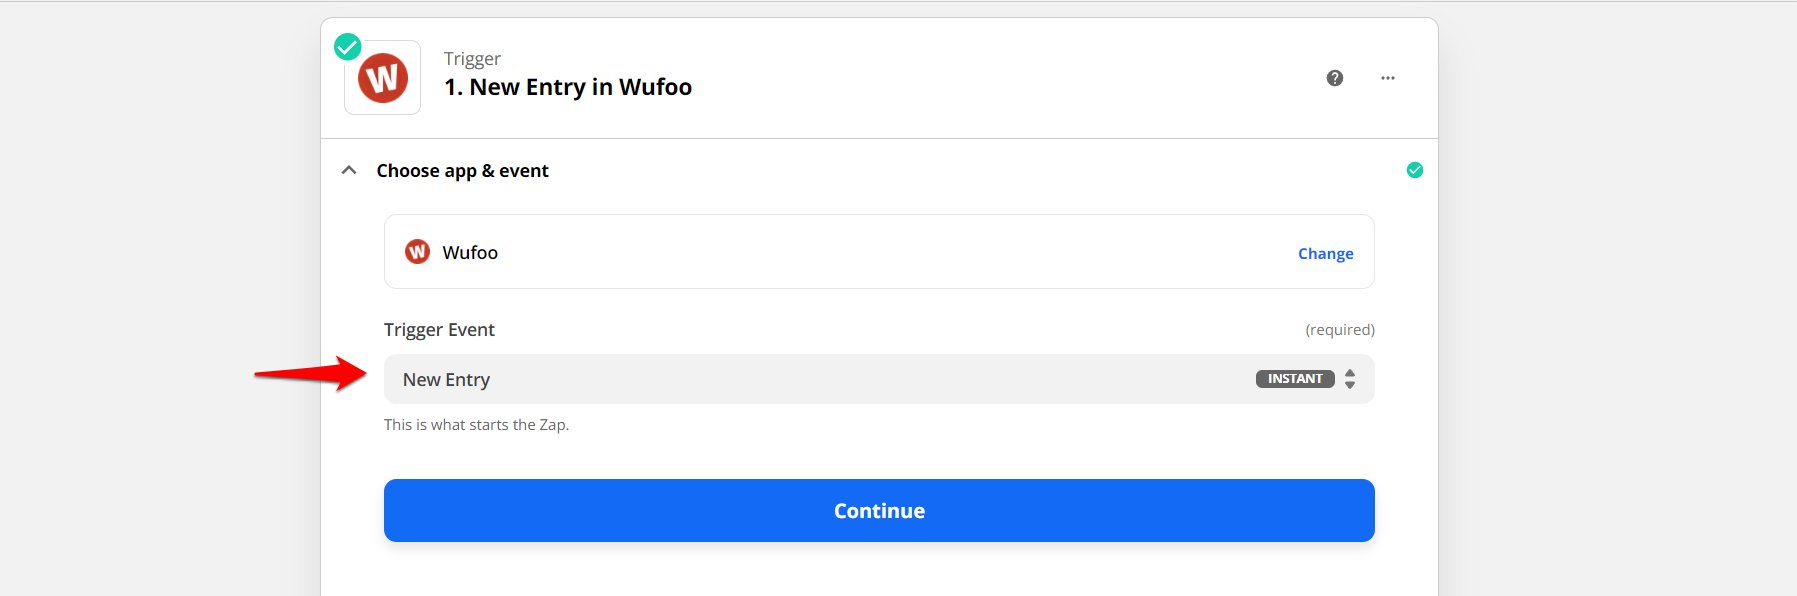This screenshot has height=596, width=1797.
Task: Open the help question mark icon
Action: [x=1335, y=78]
